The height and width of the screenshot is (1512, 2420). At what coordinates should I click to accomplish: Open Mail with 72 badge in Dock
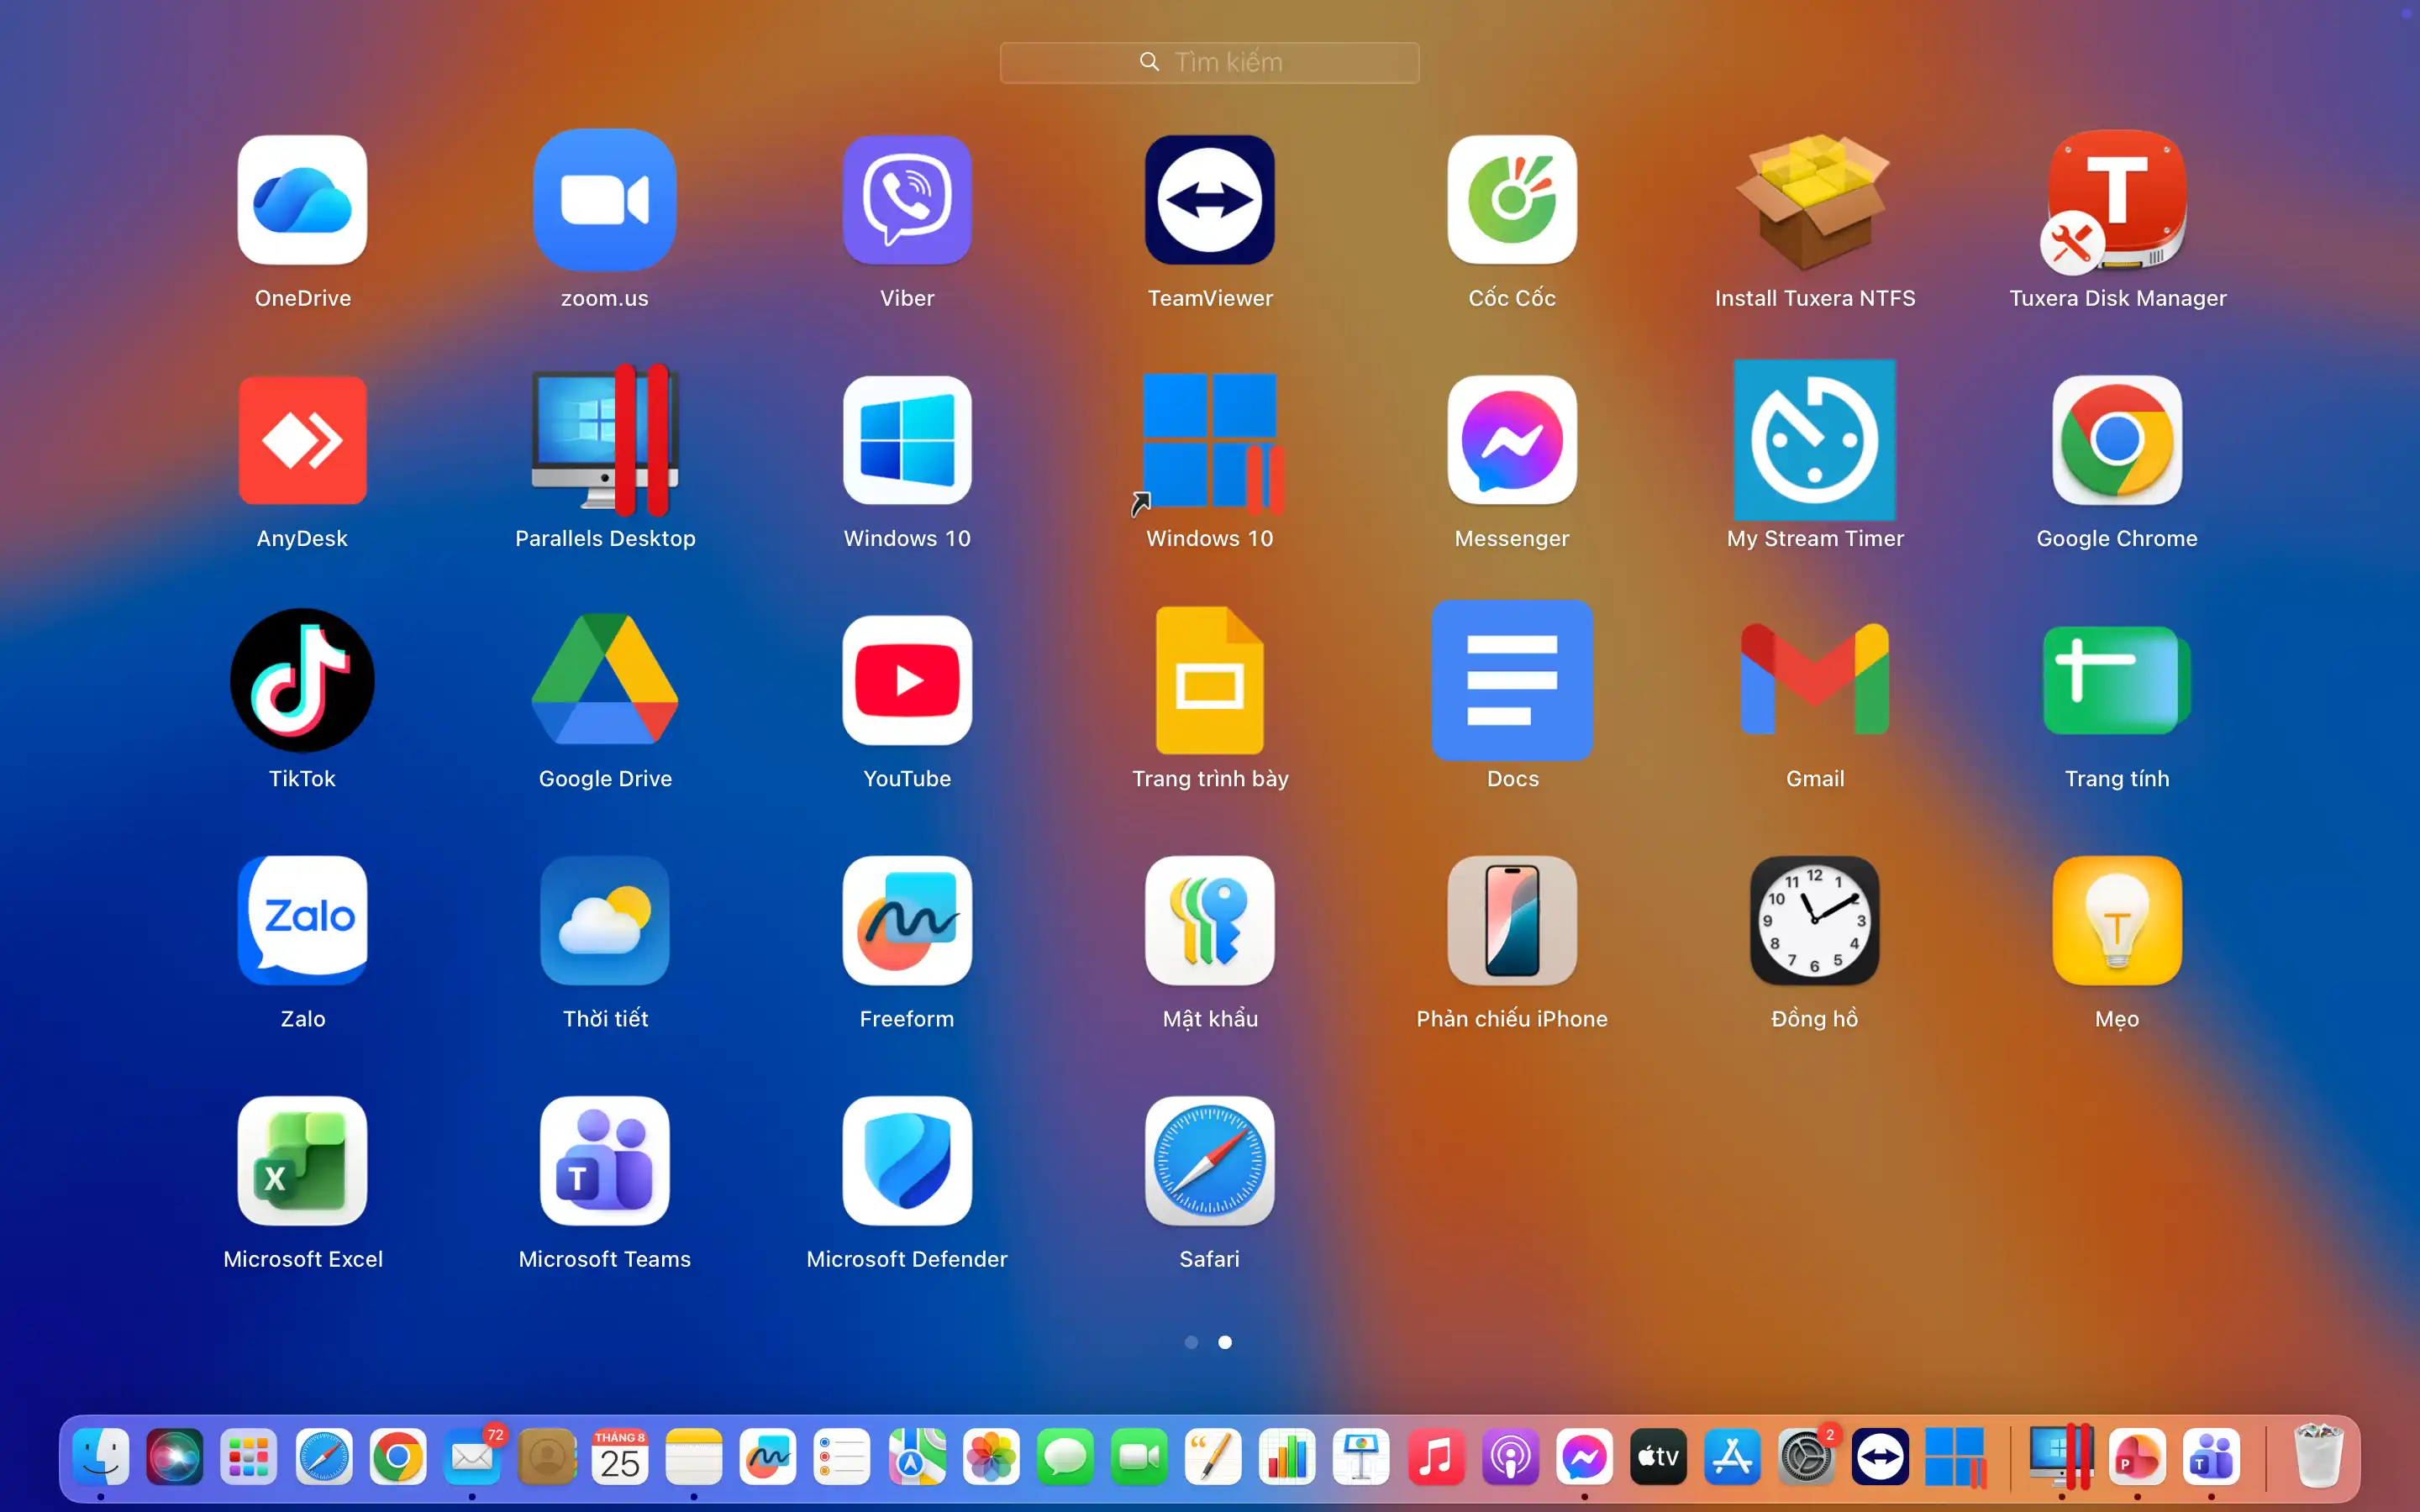pyautogui.click(x=472, y=1457)
